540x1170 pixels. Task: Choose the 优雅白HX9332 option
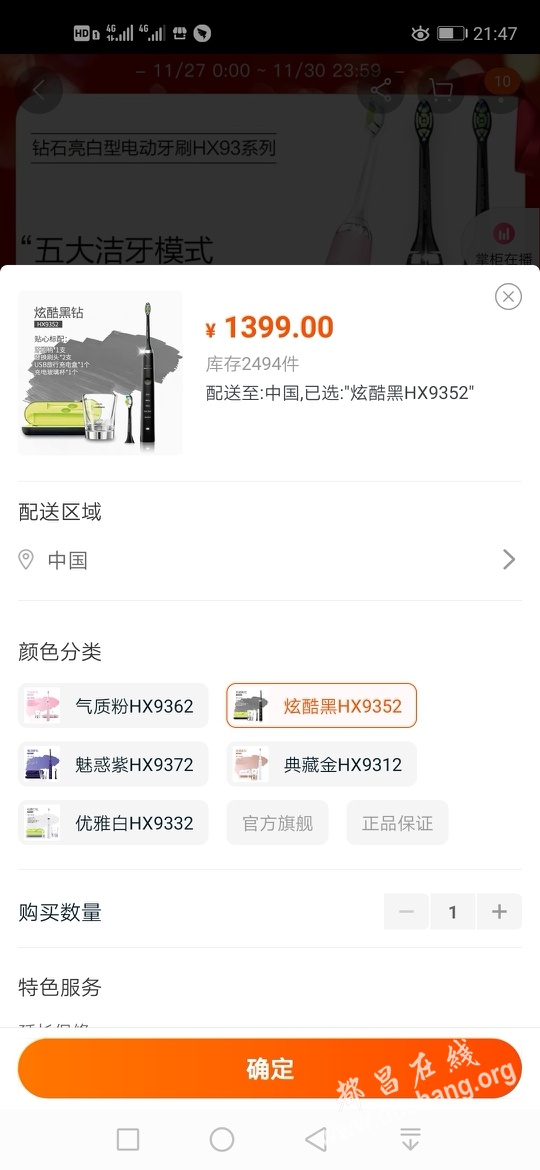[113, 823]
